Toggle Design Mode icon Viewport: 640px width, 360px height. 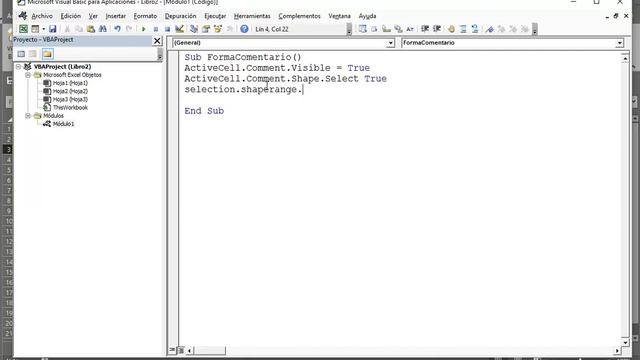pyautogui.click(x=179, y=29)
